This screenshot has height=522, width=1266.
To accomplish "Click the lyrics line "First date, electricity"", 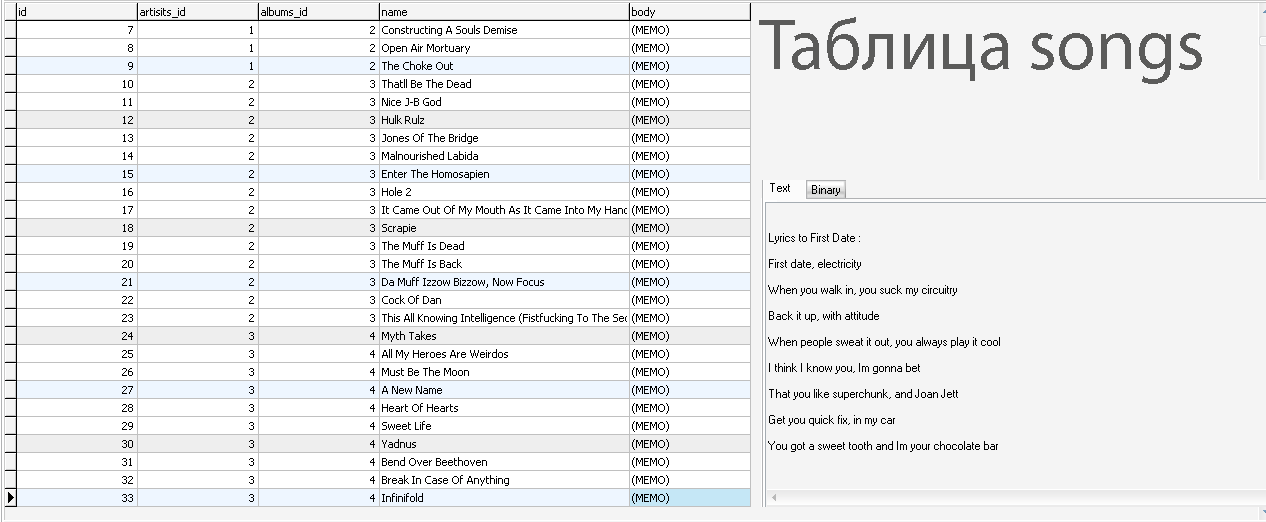I will click(815, 264).
